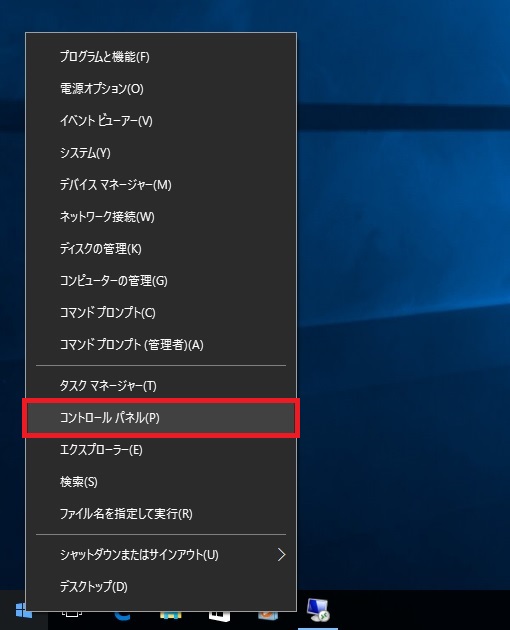Open ネットワーク接続(W)
This screenshot has width=510, height=630.
tap(161, 217)
